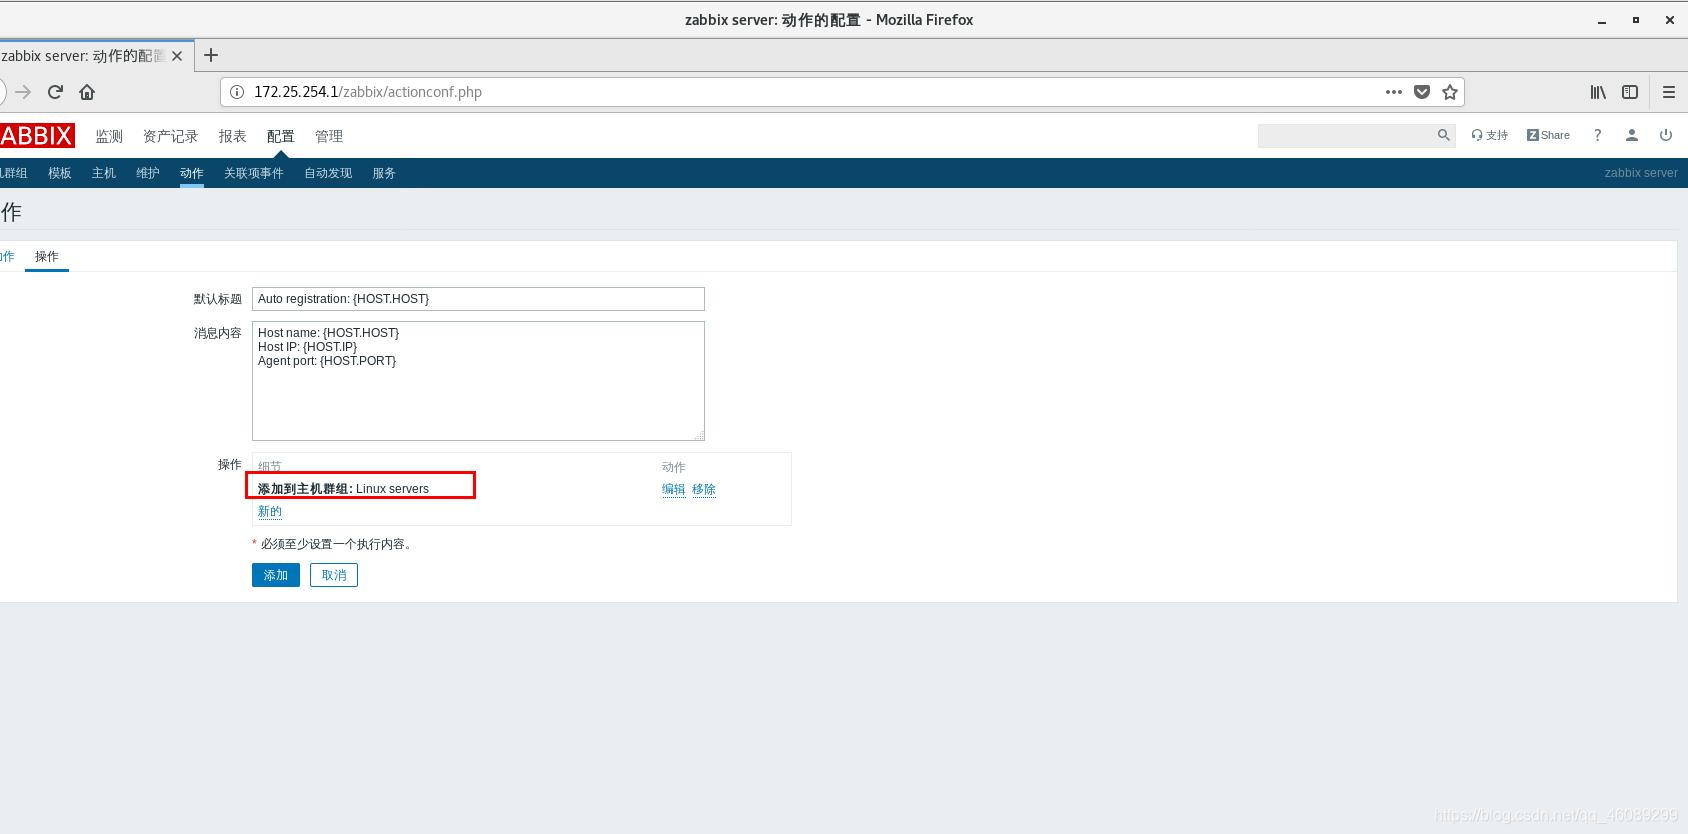Click the 添加到主机群组: Linux servers text
The width and height of the screenshot is (1688, 834).
[343, 489]
